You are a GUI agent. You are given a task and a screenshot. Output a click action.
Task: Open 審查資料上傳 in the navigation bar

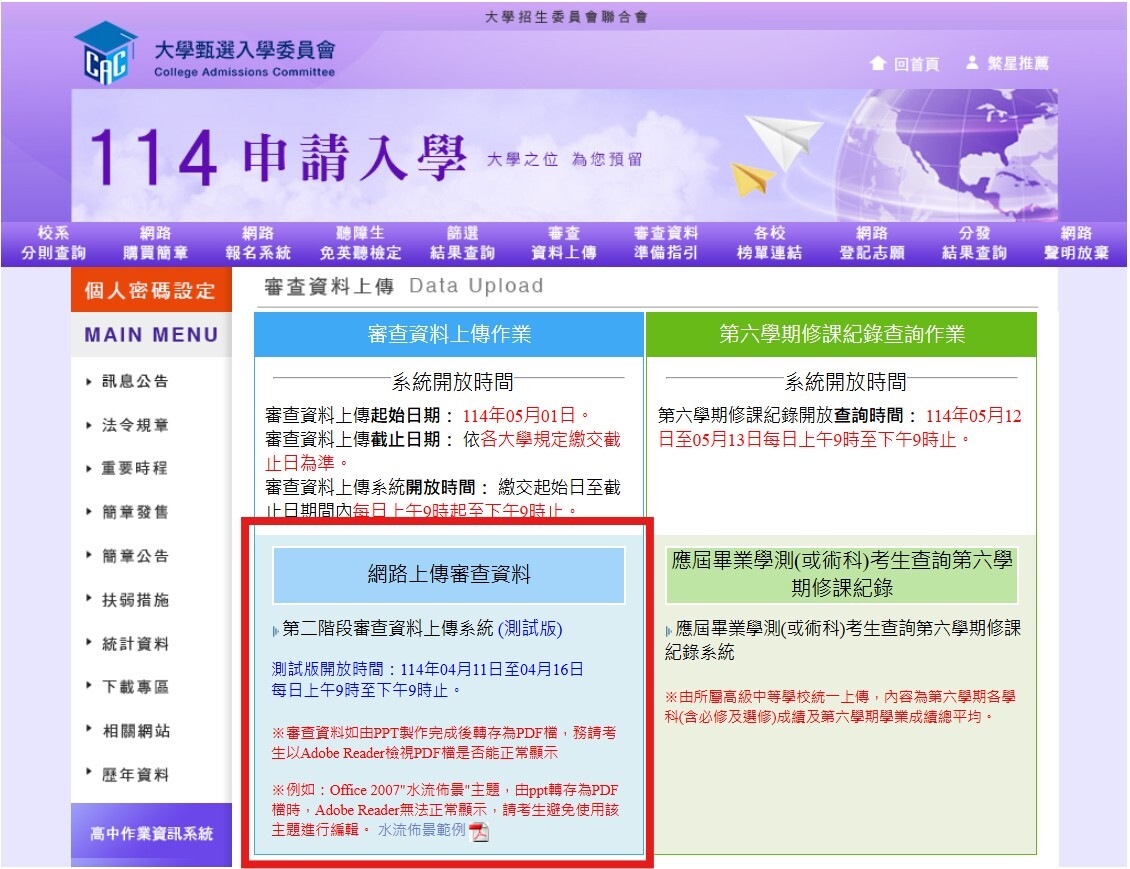564,243
